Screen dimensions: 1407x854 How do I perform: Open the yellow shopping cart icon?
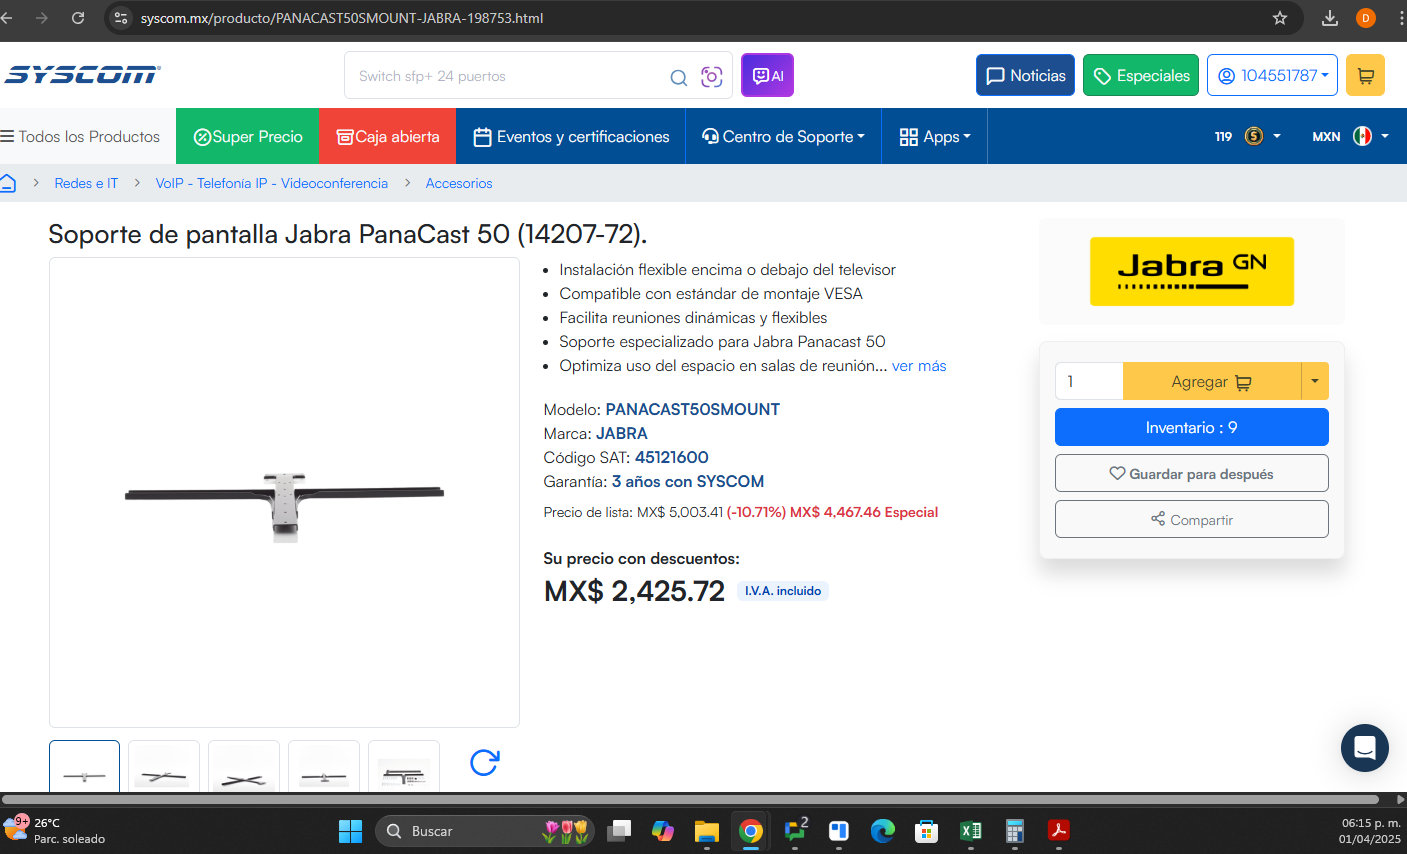(x=1365, y=75)
